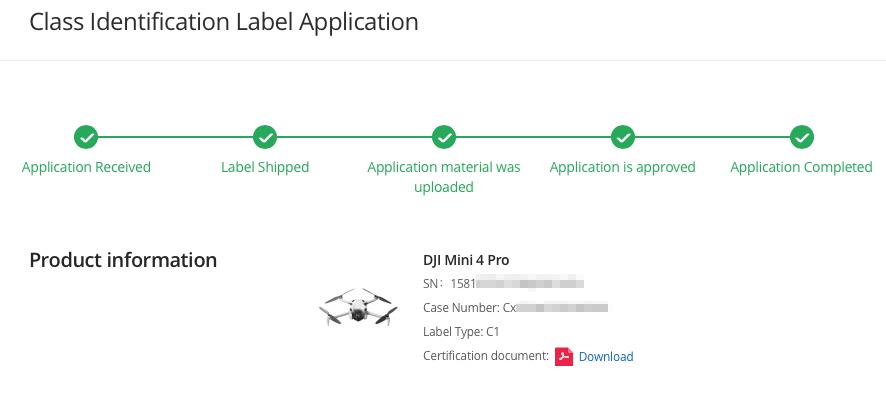Click the Case Number text line
The image size is (886, 393).
click(x=515, y=308)
